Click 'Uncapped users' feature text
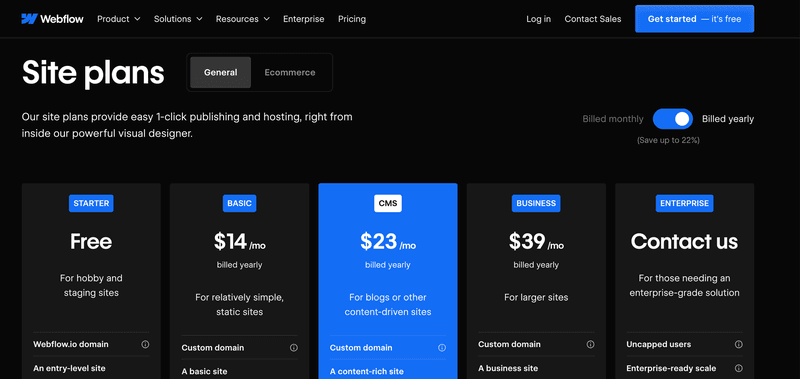800x379 pixels. [x=659, y=344]
